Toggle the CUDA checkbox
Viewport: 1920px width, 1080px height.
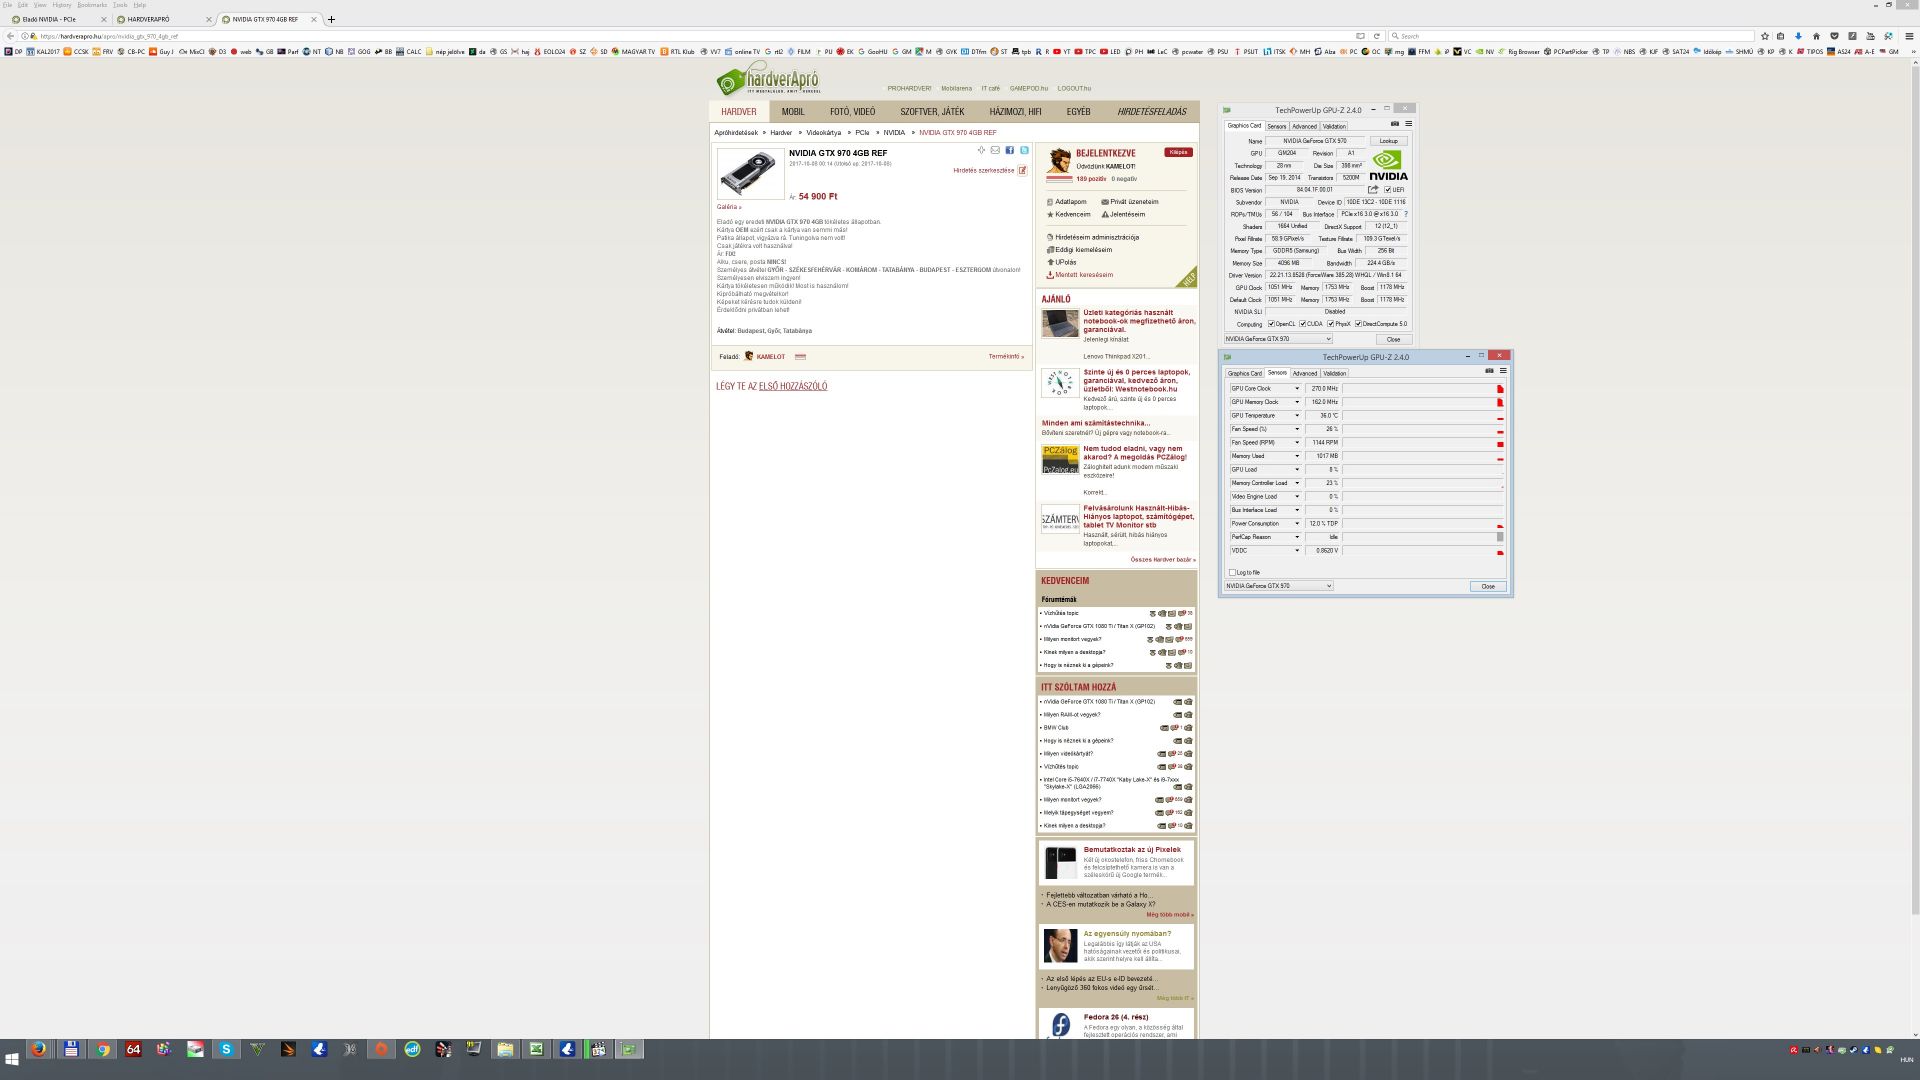pyautogui.click(x=1302, y=324)
